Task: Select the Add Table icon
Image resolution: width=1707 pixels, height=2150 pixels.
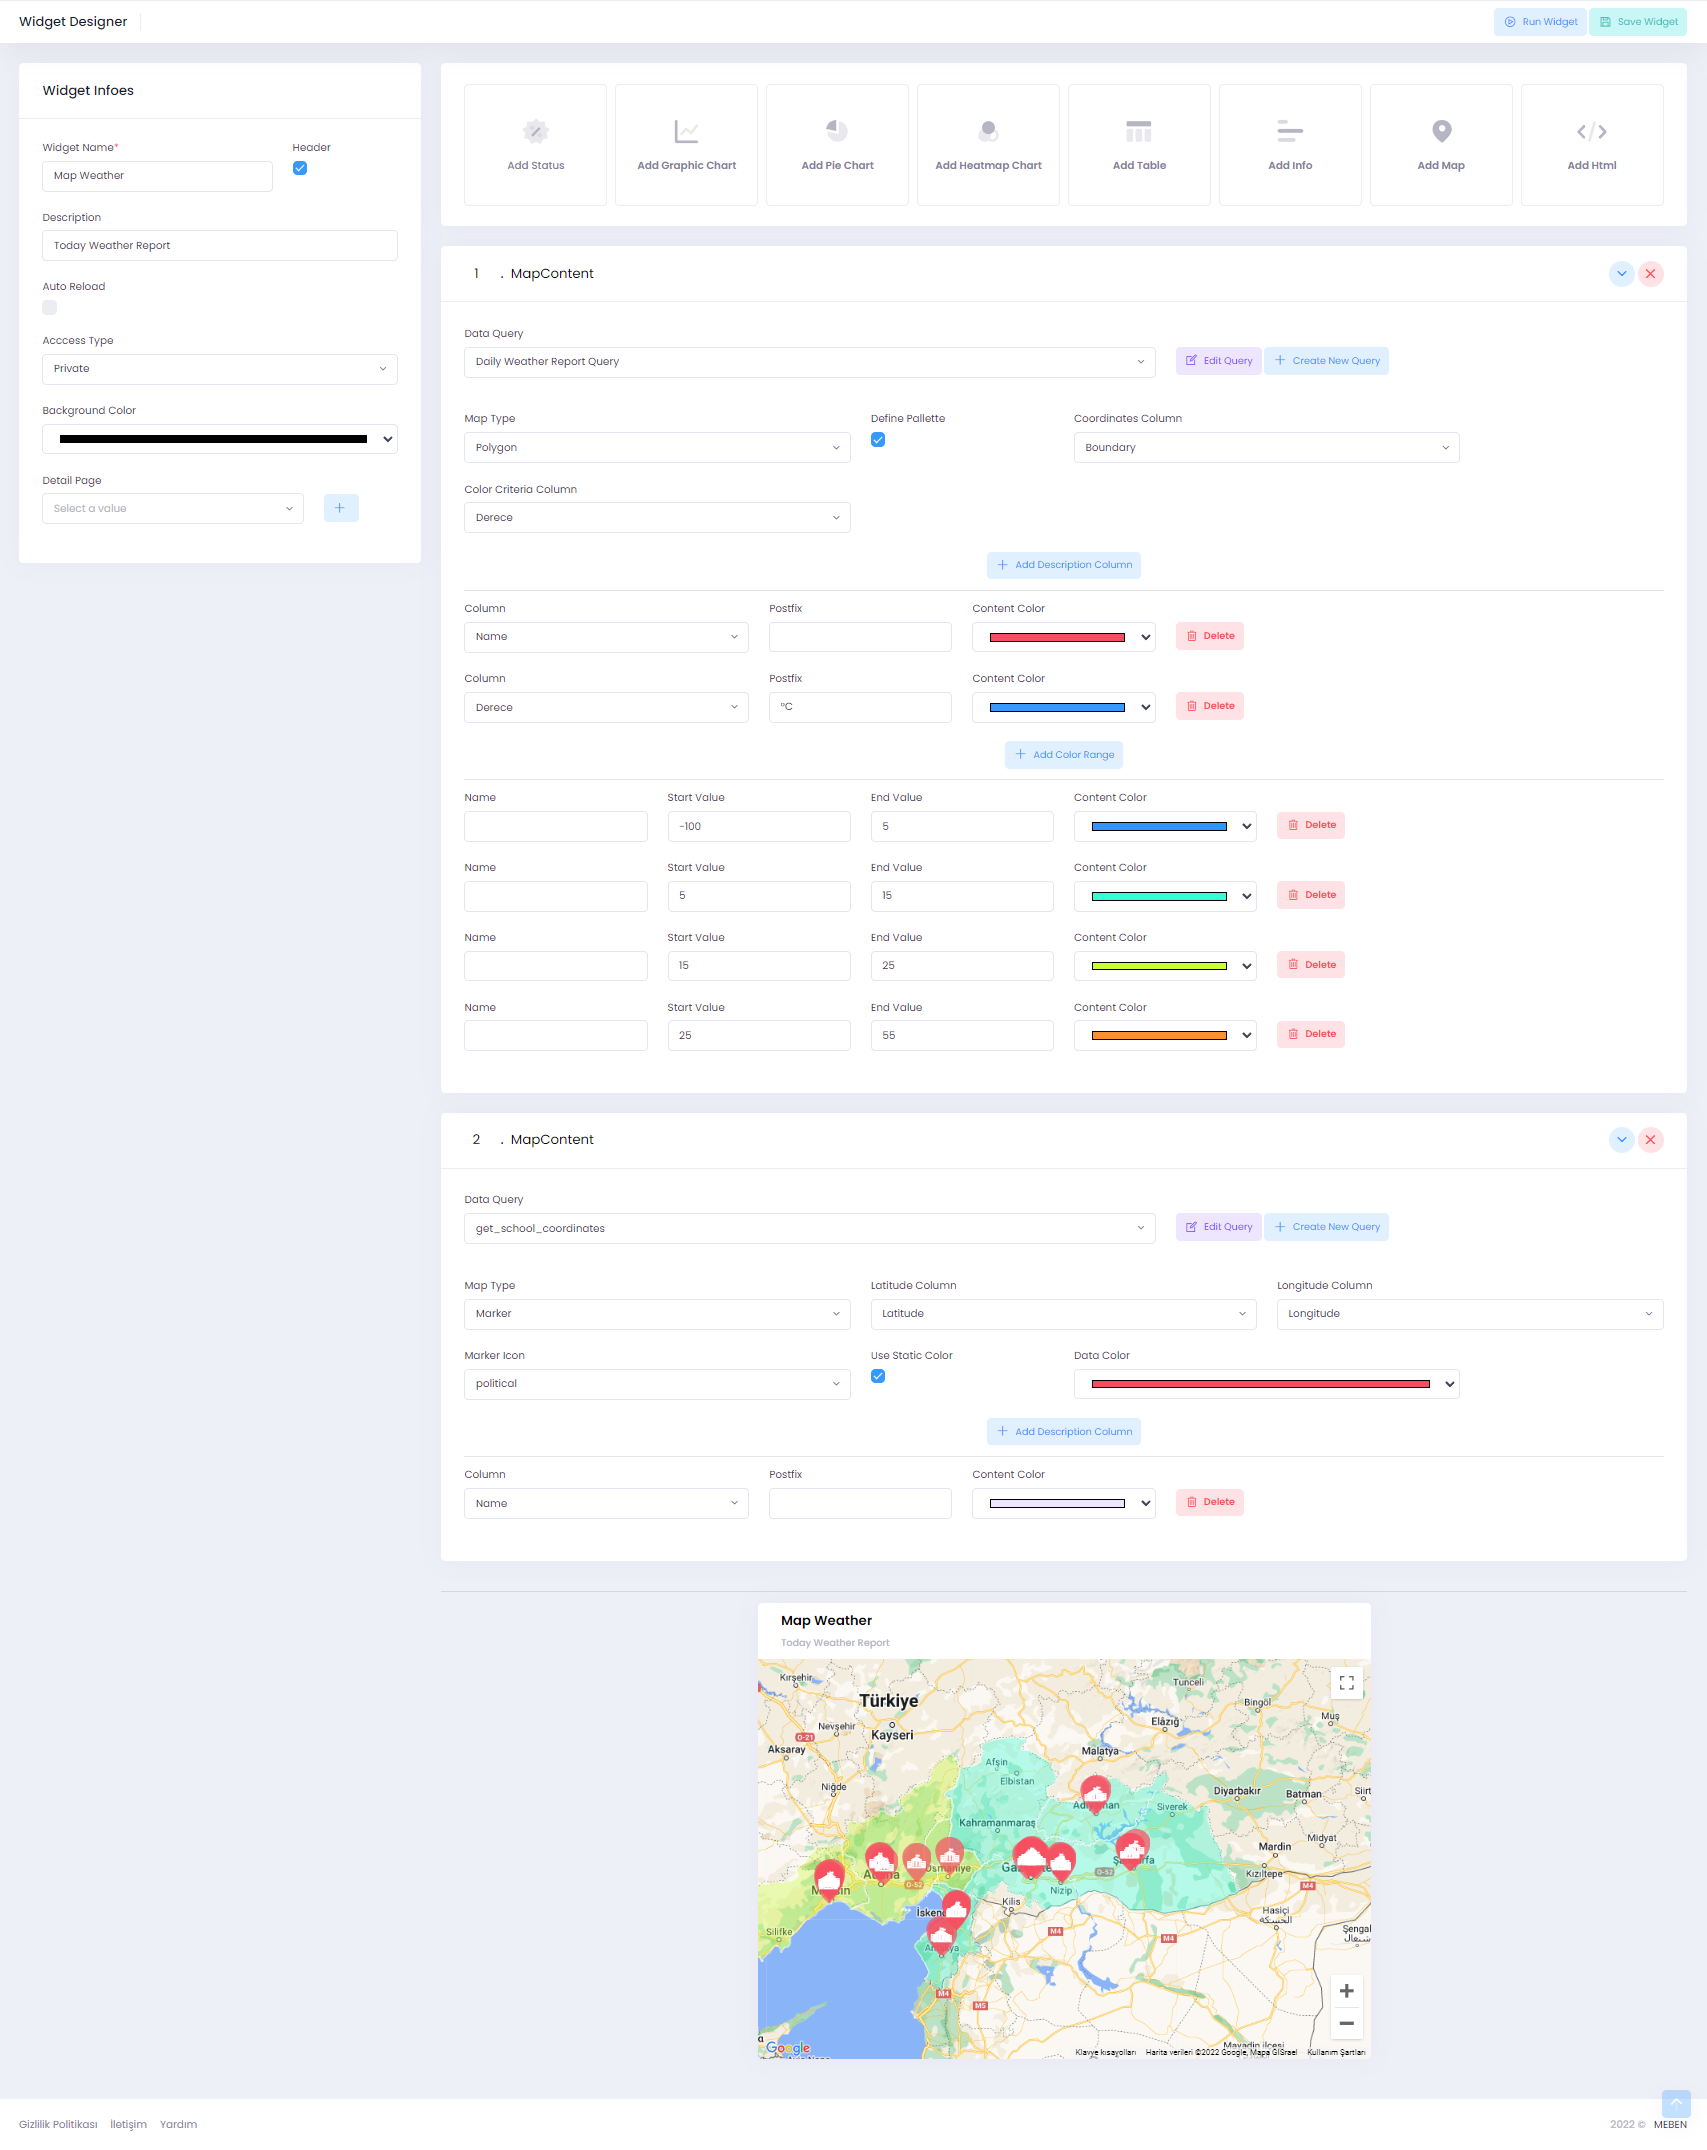Action: (1139, 131)
